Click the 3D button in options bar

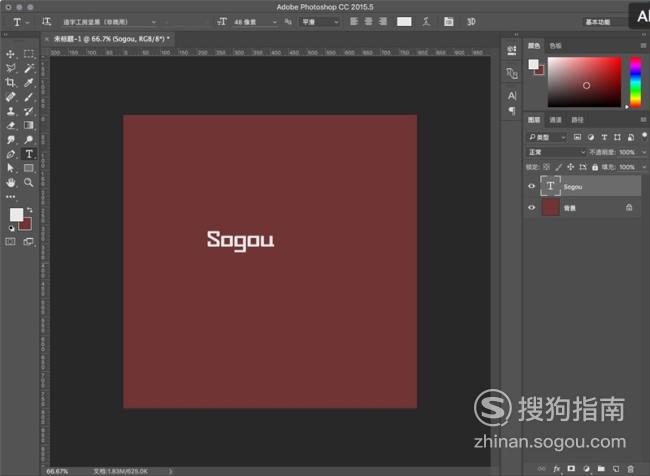point(471,22)
